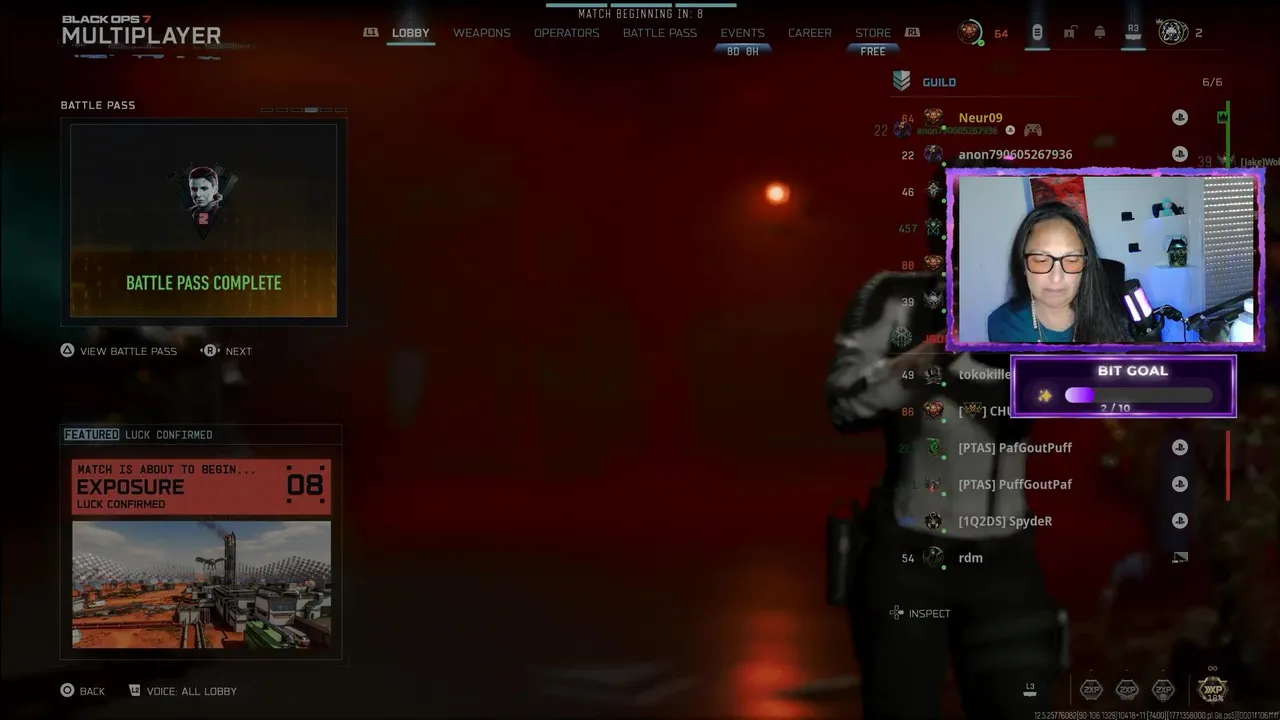Open the OPERATORS tab

click(567, 33)
